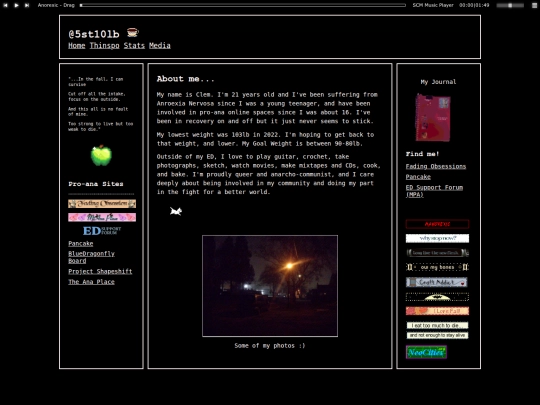Open the Thinspo nav link

[x=104, y=45]
